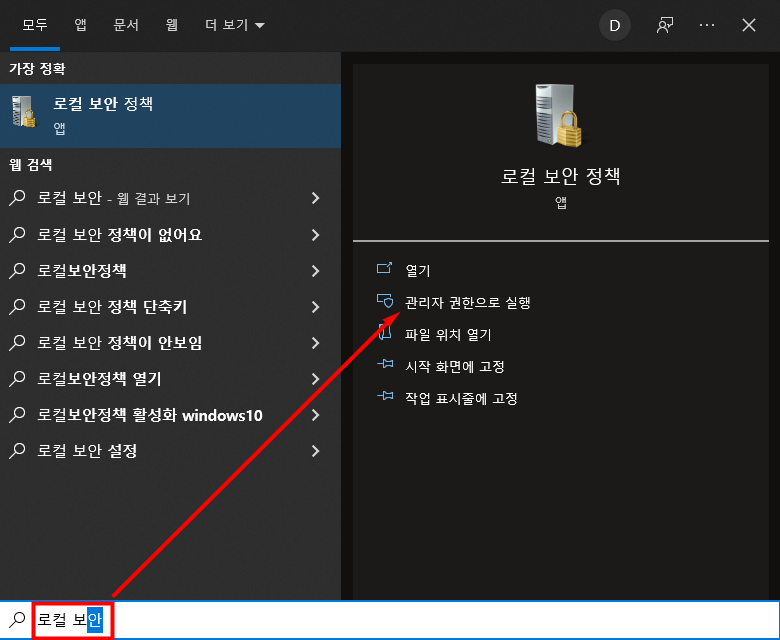Click the 로컬 보안 정책이 없어요 suggestion
Screen dimensions: 780x640
170,235
